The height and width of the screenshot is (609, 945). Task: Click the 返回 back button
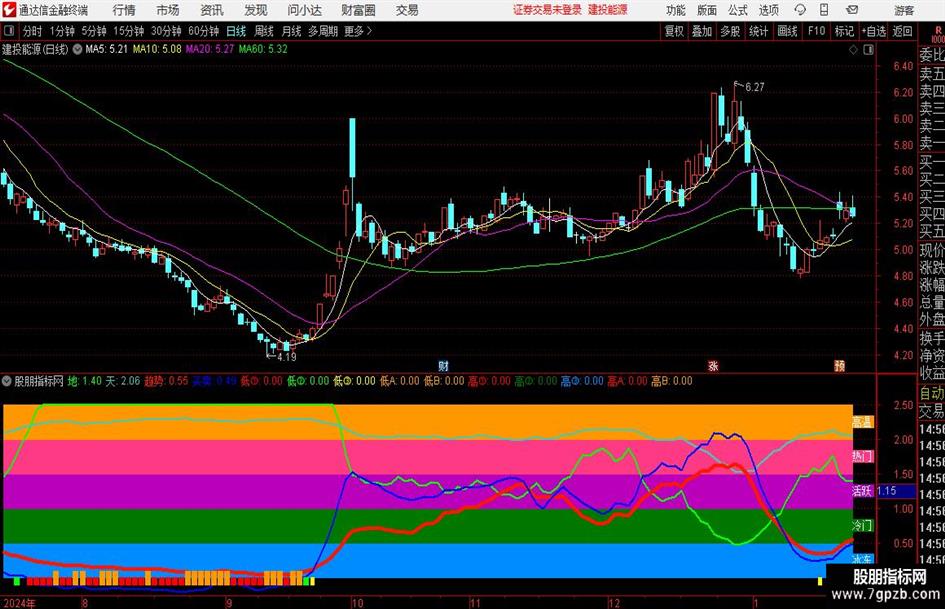[902, 31]
